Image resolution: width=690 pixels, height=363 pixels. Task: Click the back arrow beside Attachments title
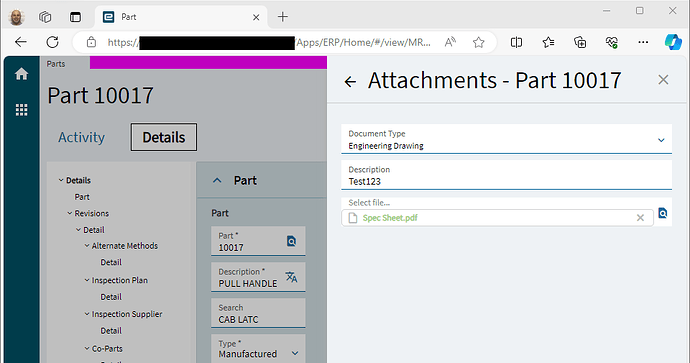(x=350, y=81)
